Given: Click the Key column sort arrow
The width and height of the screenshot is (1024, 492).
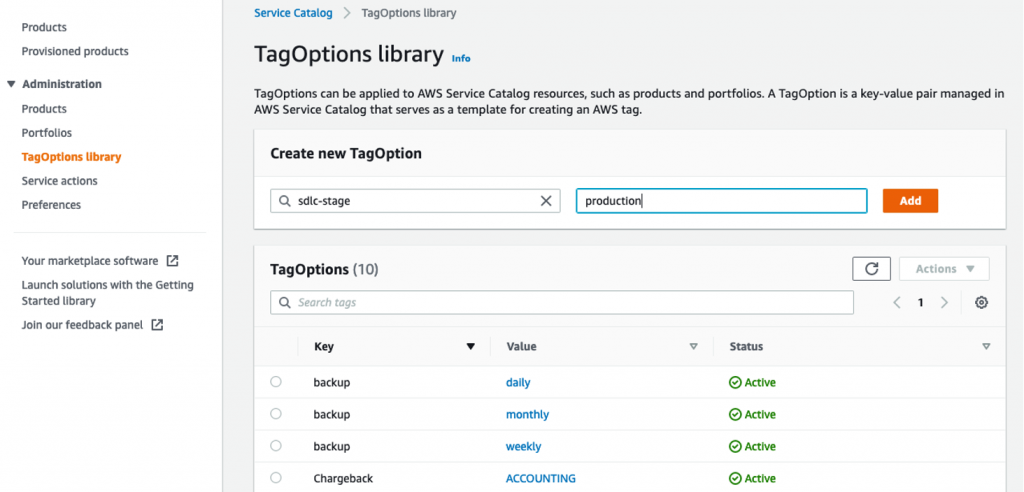Looking at the screenshot, I should tap(470, 347).
